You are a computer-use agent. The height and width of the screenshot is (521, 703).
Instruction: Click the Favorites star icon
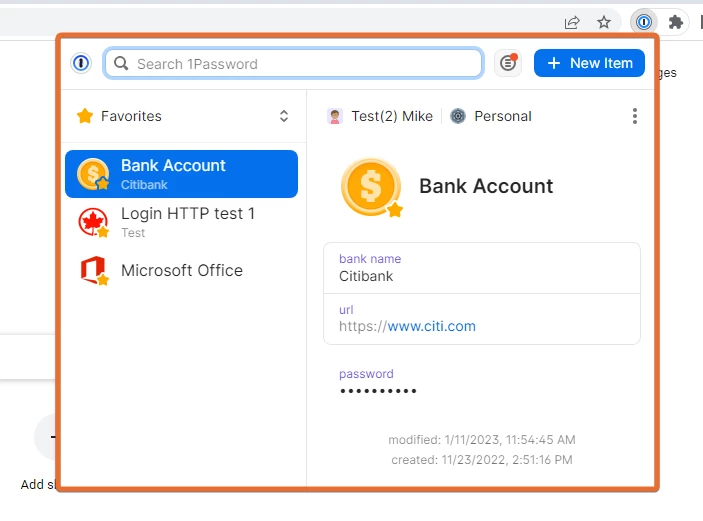pos(85,116)
